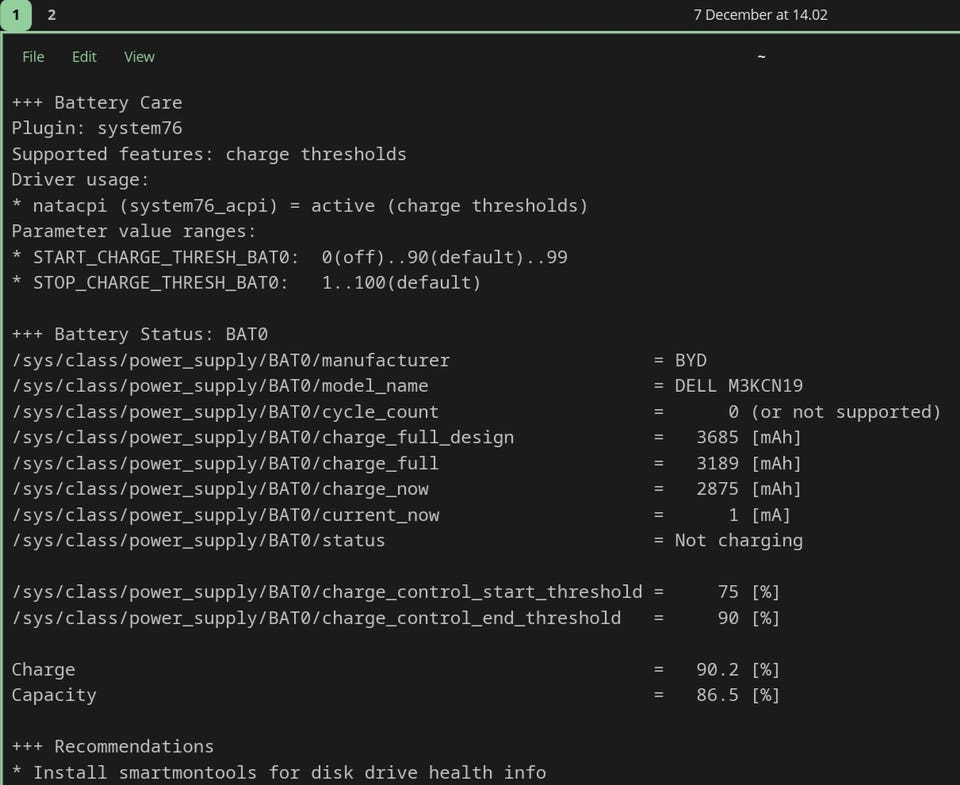Click the STOP_CHARGE_THRESH_BAT0 parameter line

(247, 283)
